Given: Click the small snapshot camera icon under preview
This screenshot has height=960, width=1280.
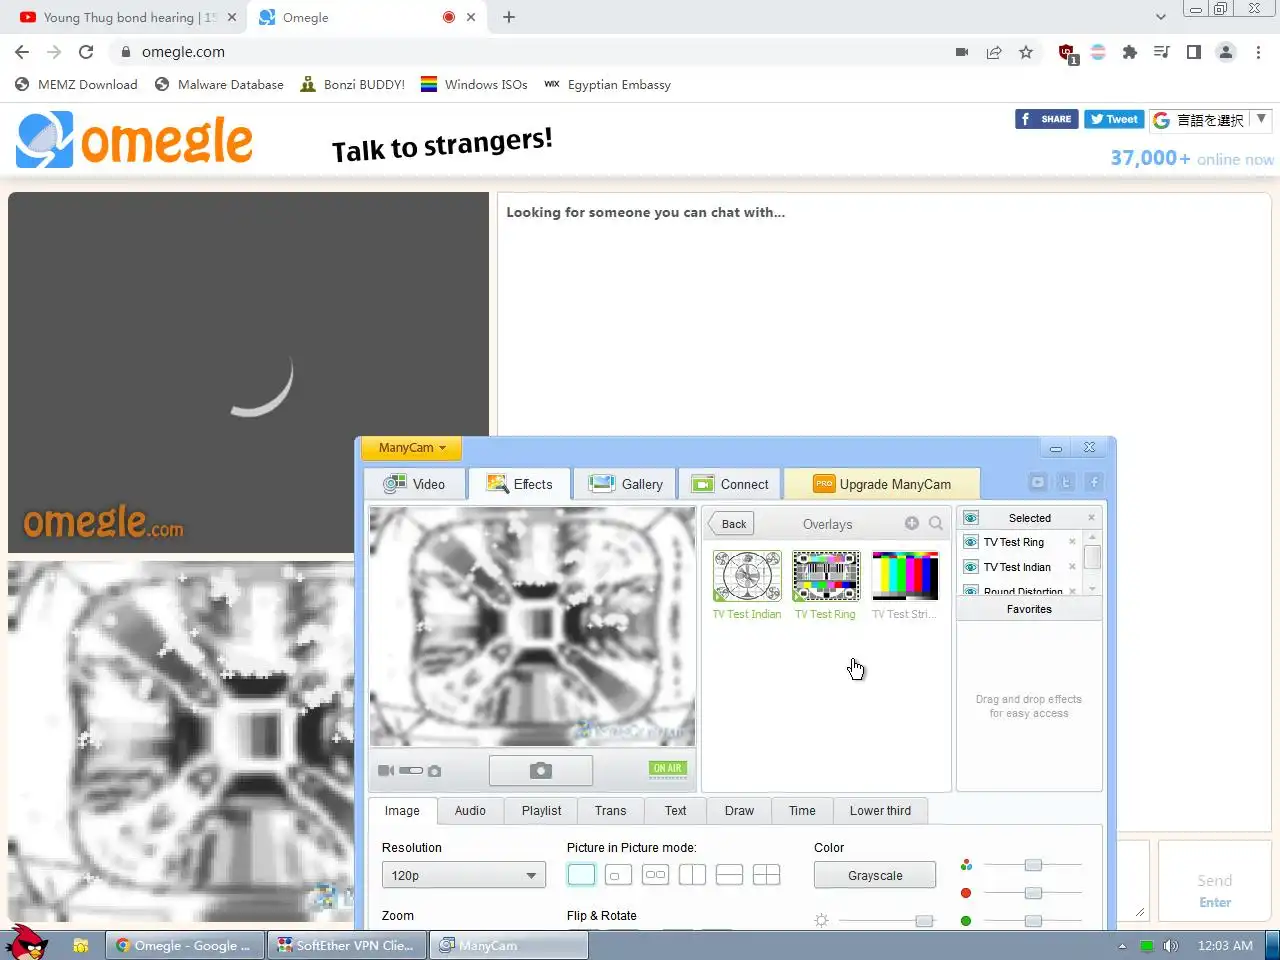Looking at the screenshot, I should point(434,771).
